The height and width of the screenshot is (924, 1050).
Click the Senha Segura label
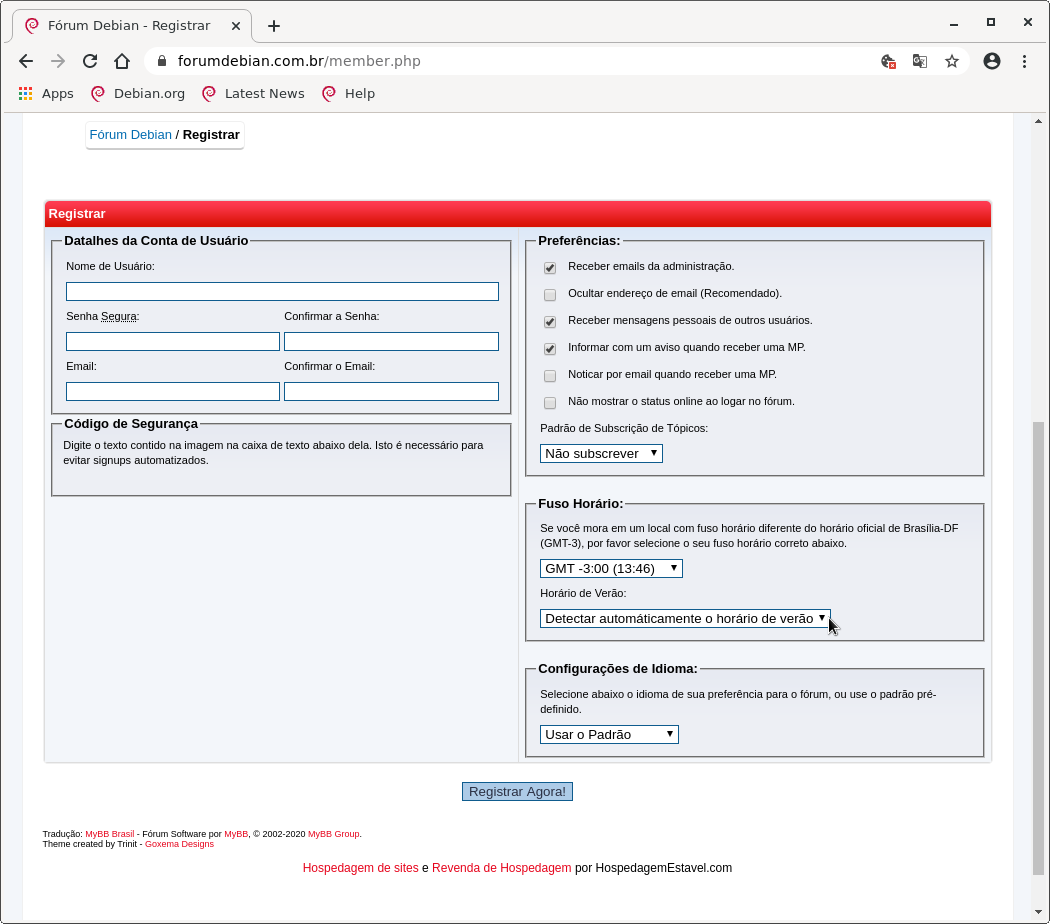[102, 316]
